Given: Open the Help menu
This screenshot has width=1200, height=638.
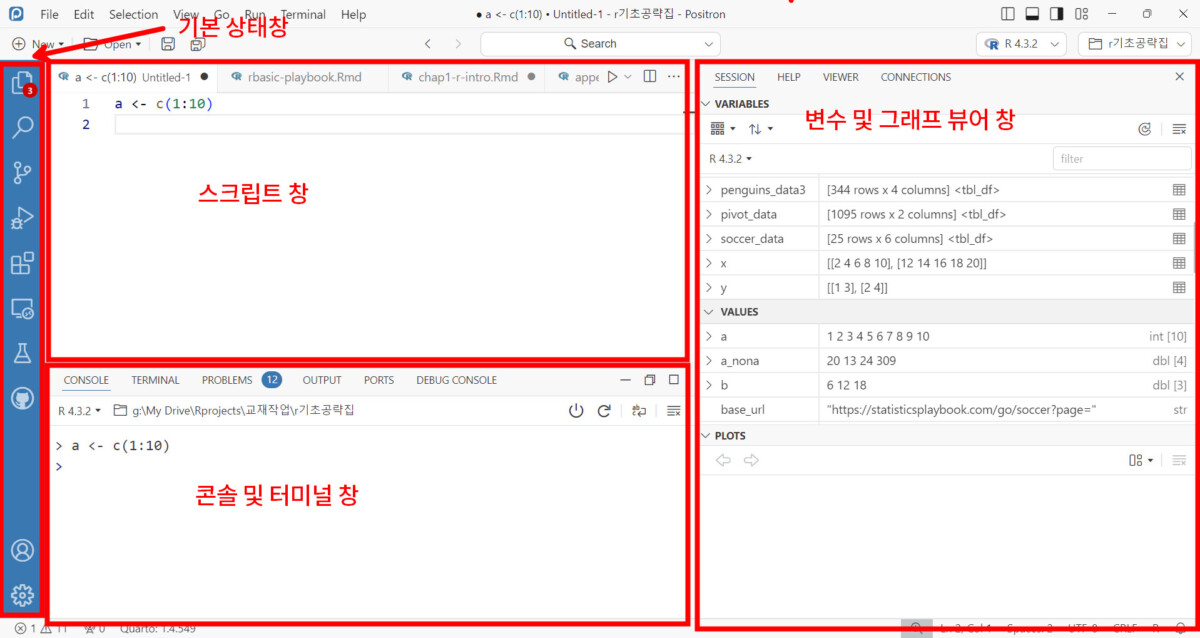Looking at the screenshot, I should click(353, 14).
